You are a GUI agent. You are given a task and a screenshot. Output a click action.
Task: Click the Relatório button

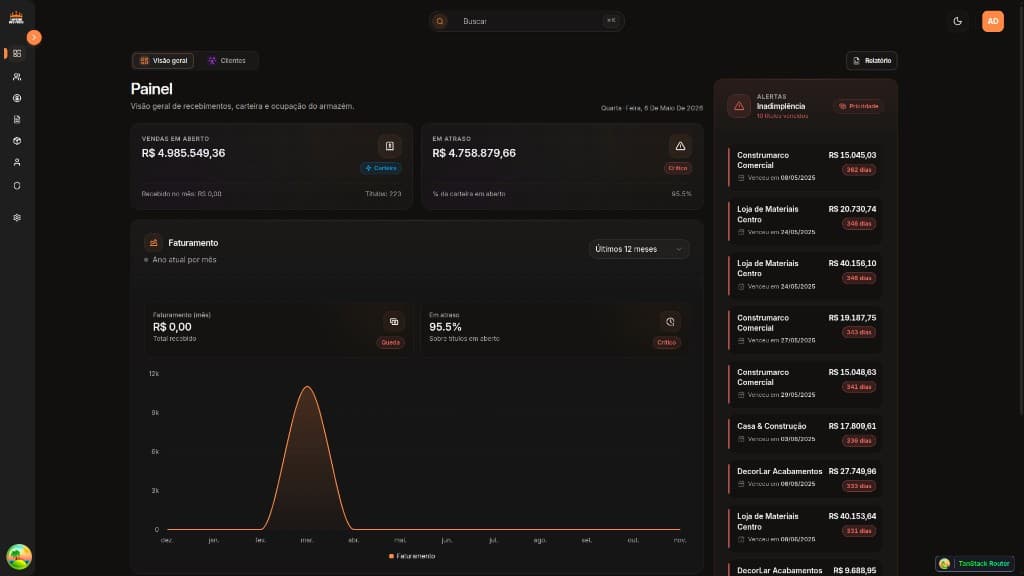point(871,61)
